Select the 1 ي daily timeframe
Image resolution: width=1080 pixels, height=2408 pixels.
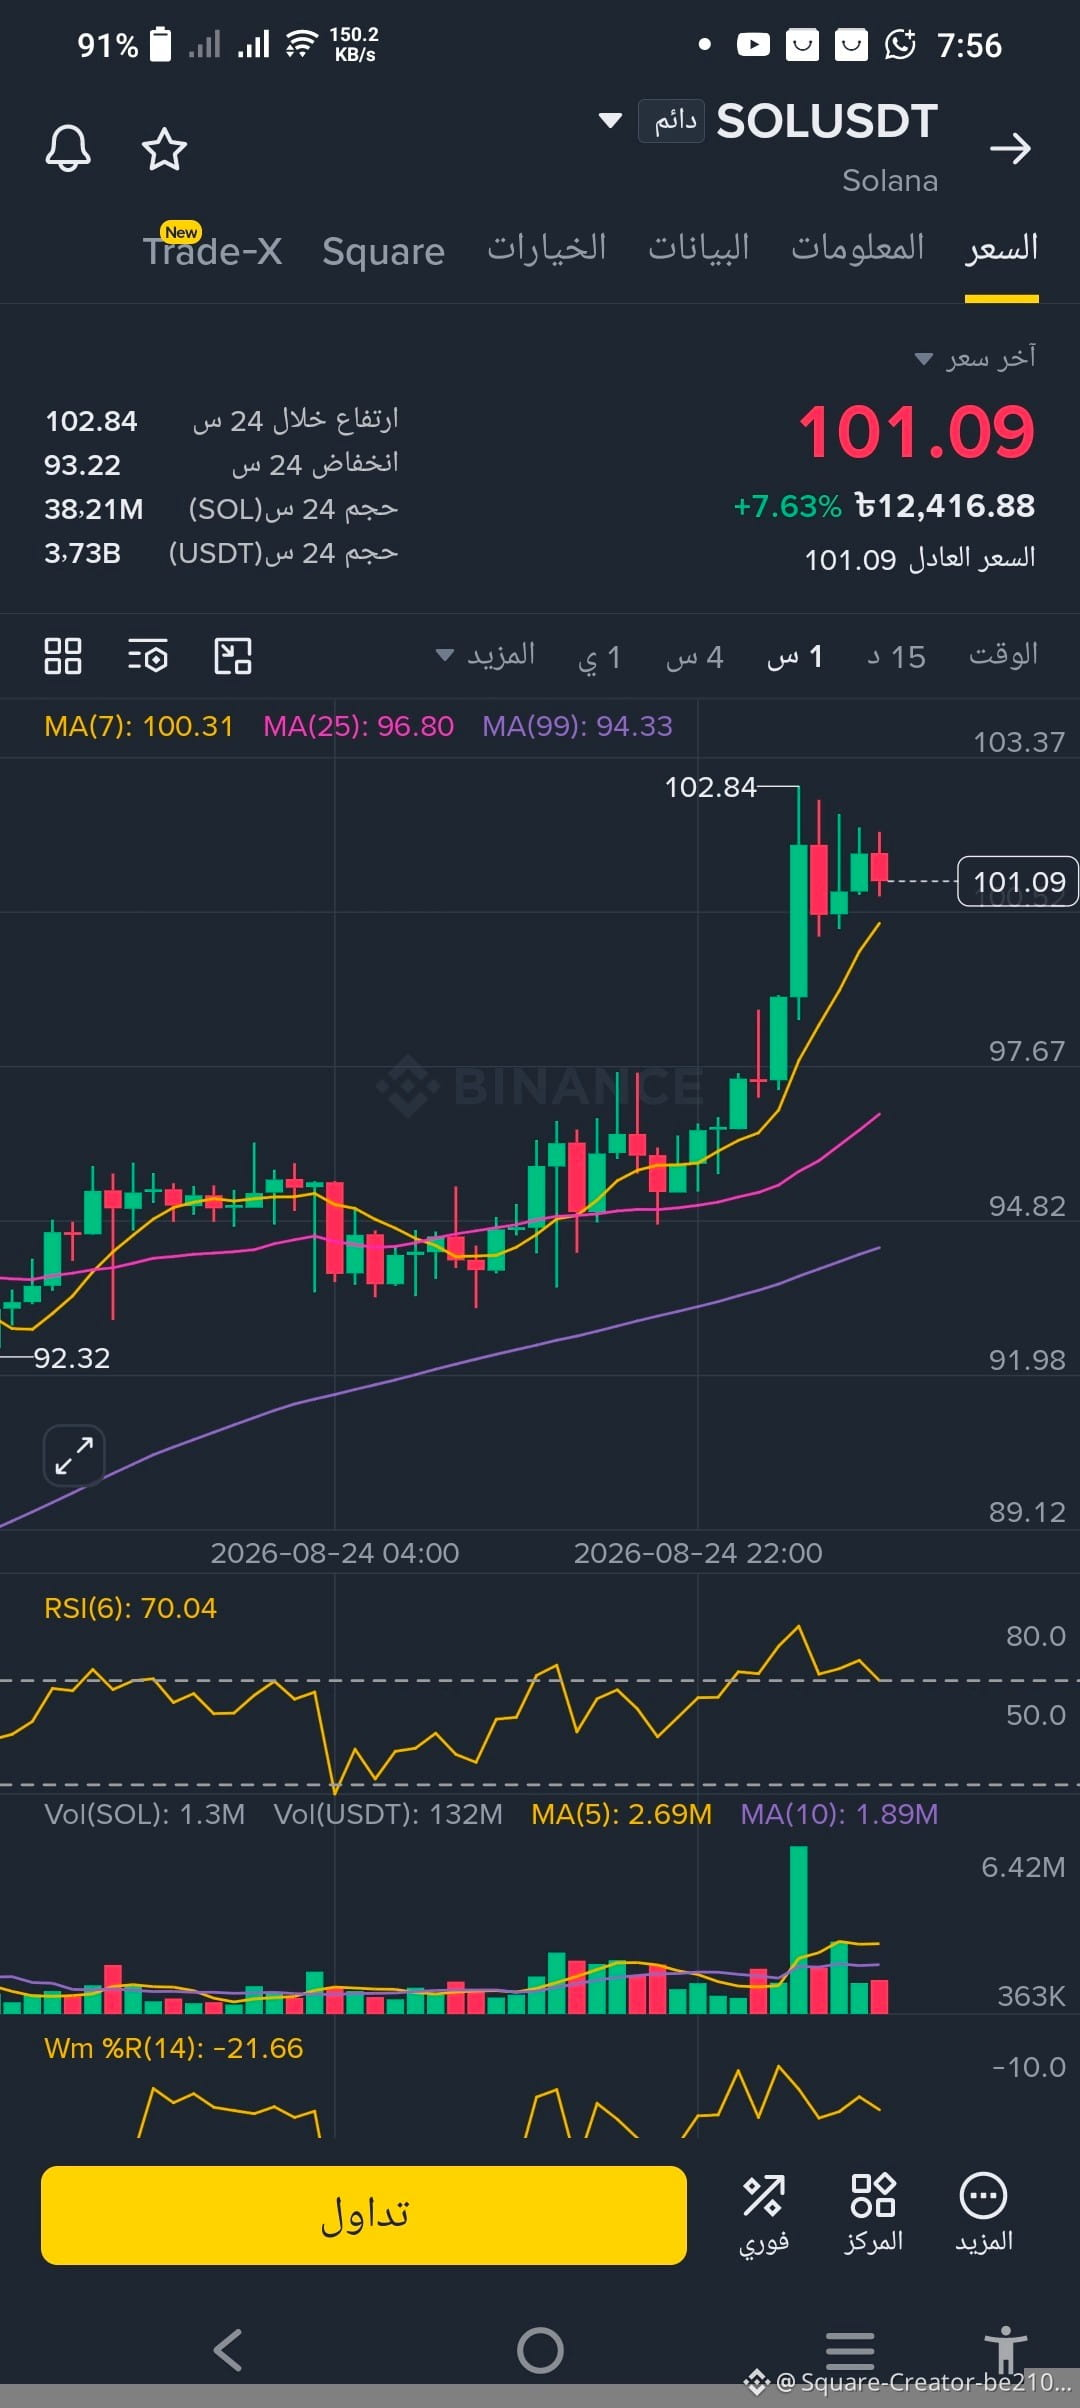point(600,657)
